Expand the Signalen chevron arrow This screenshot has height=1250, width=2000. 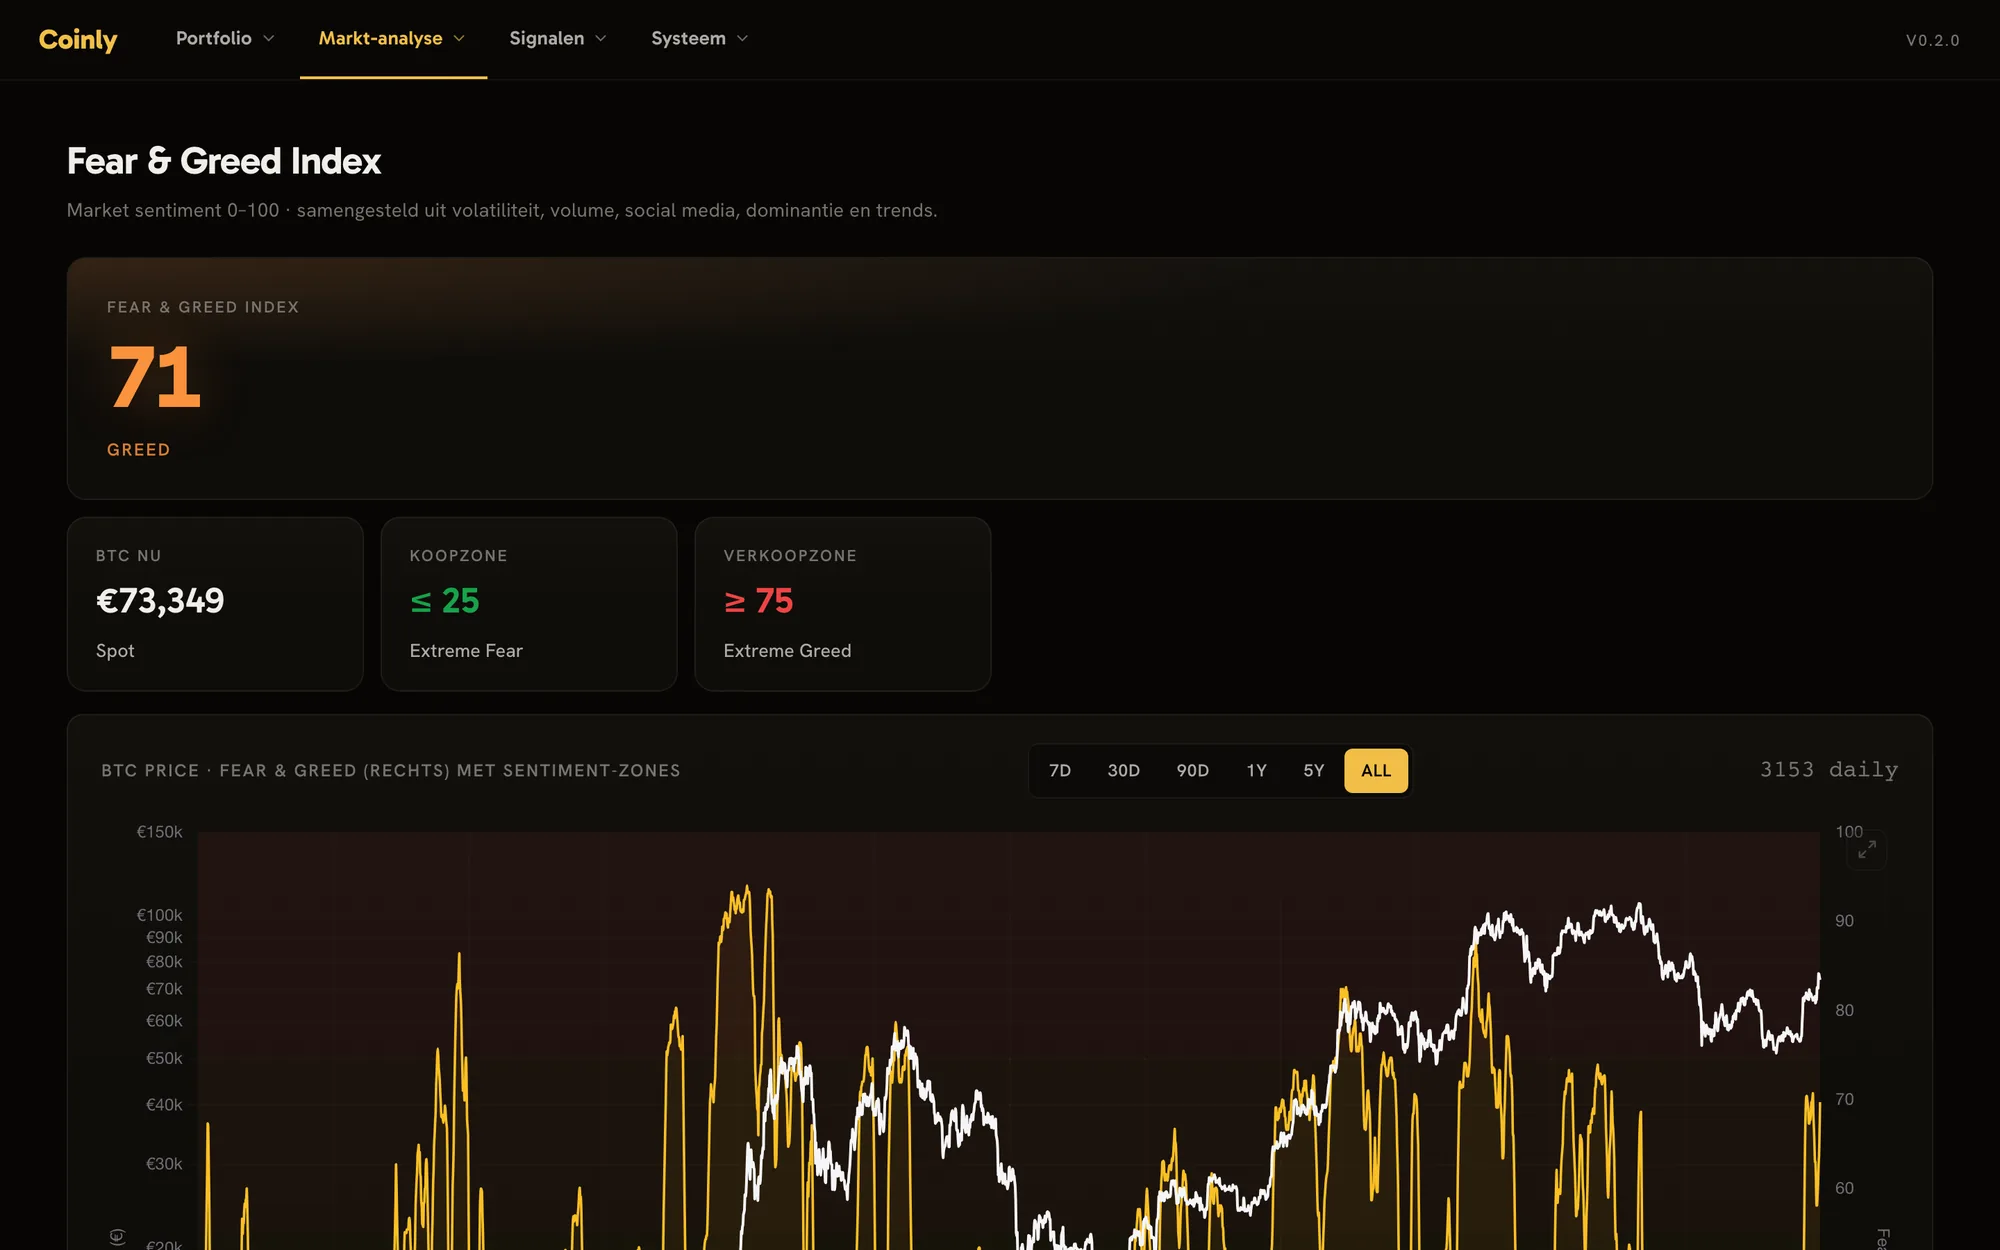point(601,39)
